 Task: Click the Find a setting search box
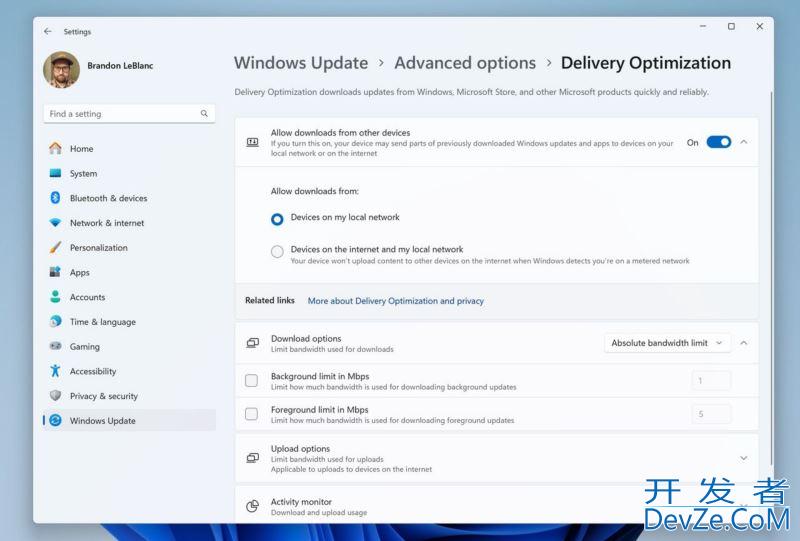coord(129,114)
